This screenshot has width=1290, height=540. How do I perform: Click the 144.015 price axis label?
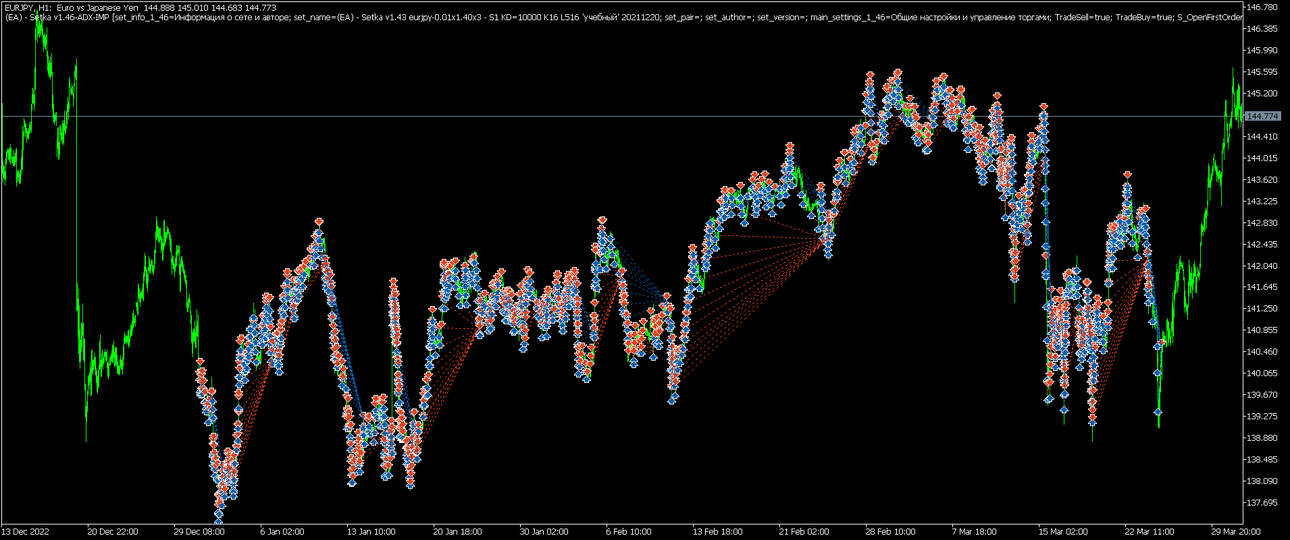point(1264,158)
